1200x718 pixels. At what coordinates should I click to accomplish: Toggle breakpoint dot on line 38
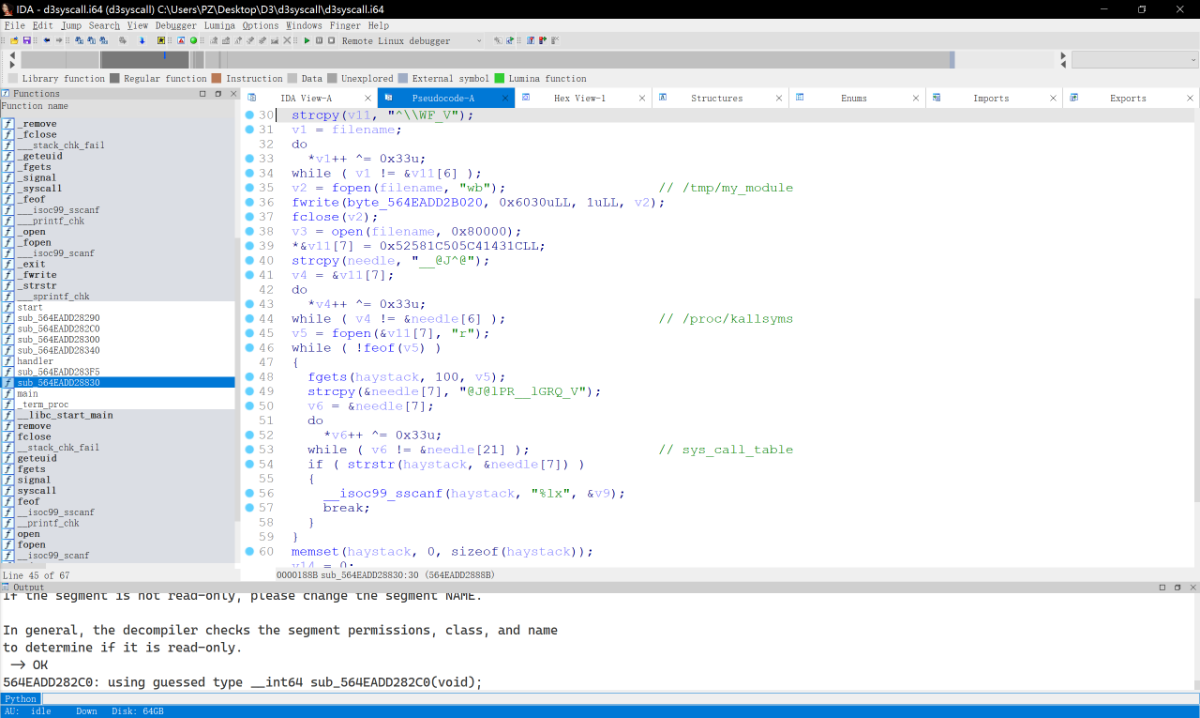(249, 231)
